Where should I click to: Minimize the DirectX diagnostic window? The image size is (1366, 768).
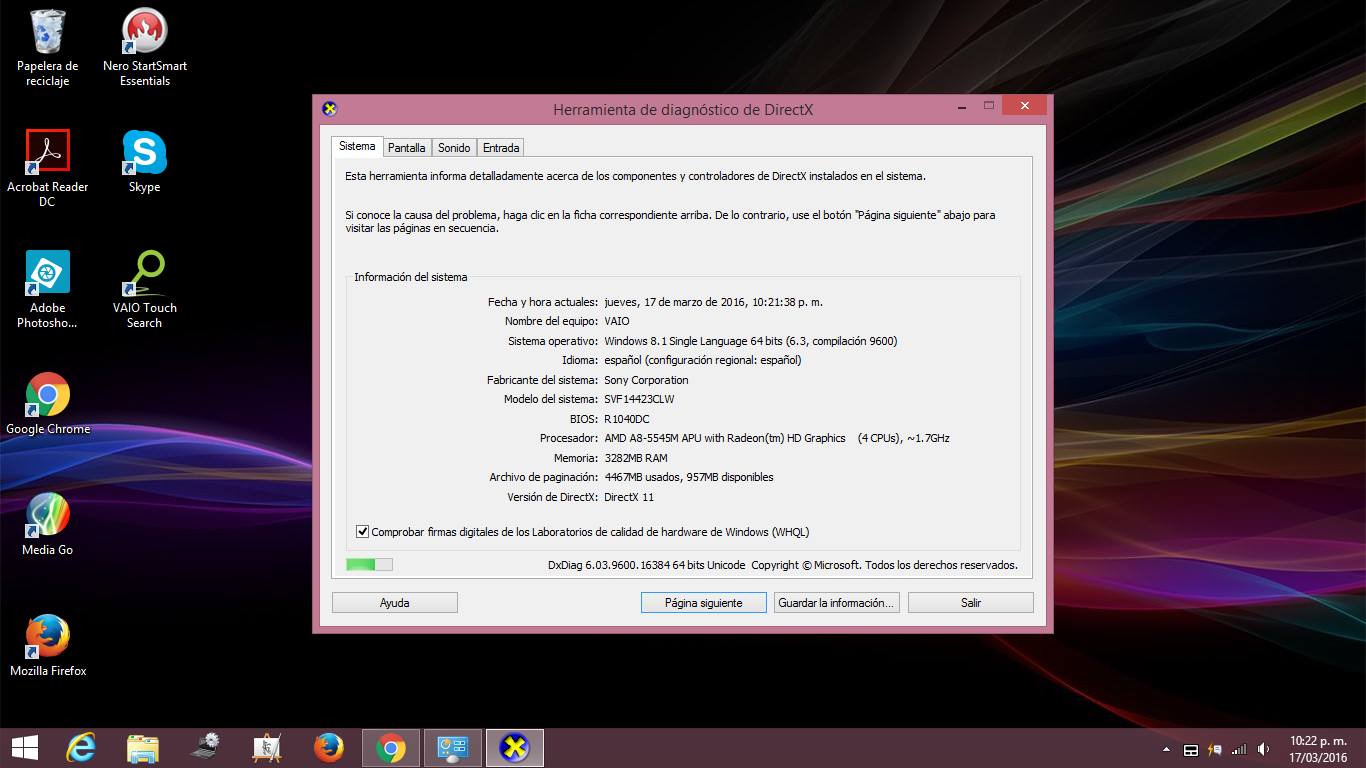pyautogui.click(x=962, y=105)
